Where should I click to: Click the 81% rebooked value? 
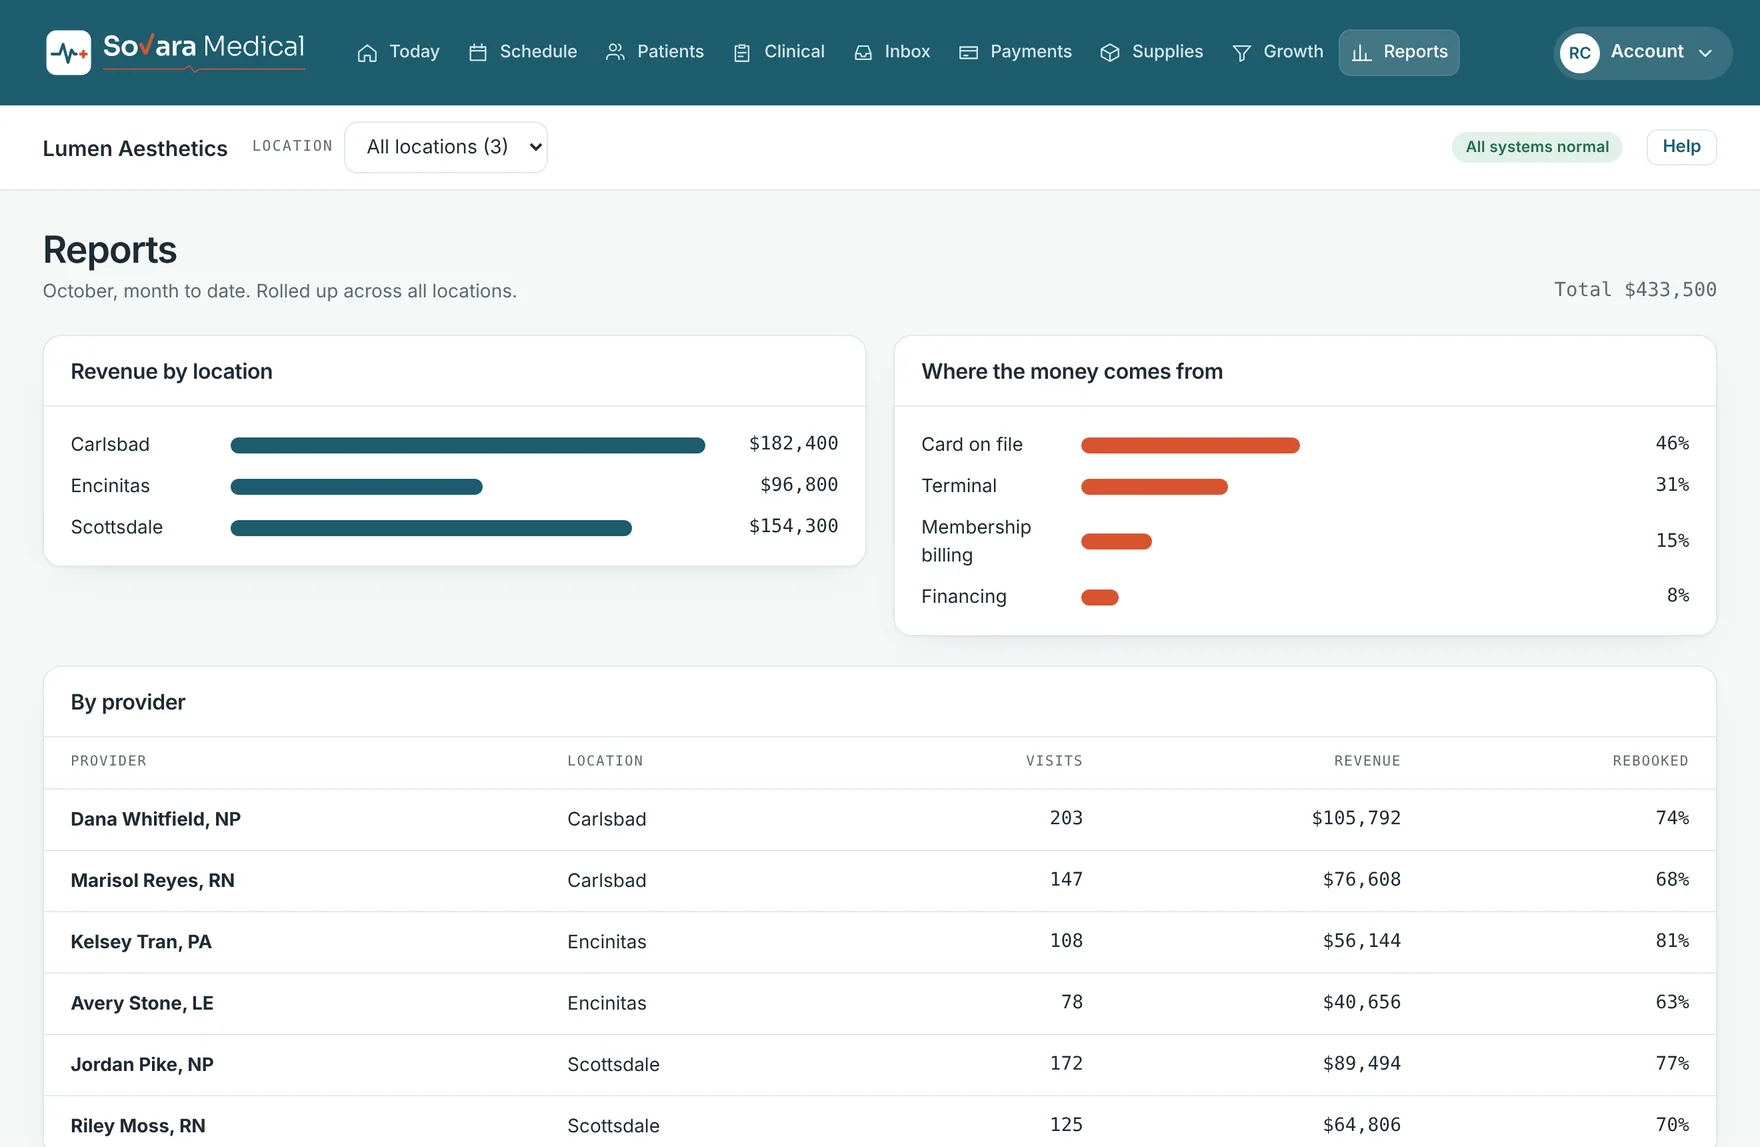[x=1672, y=941]
